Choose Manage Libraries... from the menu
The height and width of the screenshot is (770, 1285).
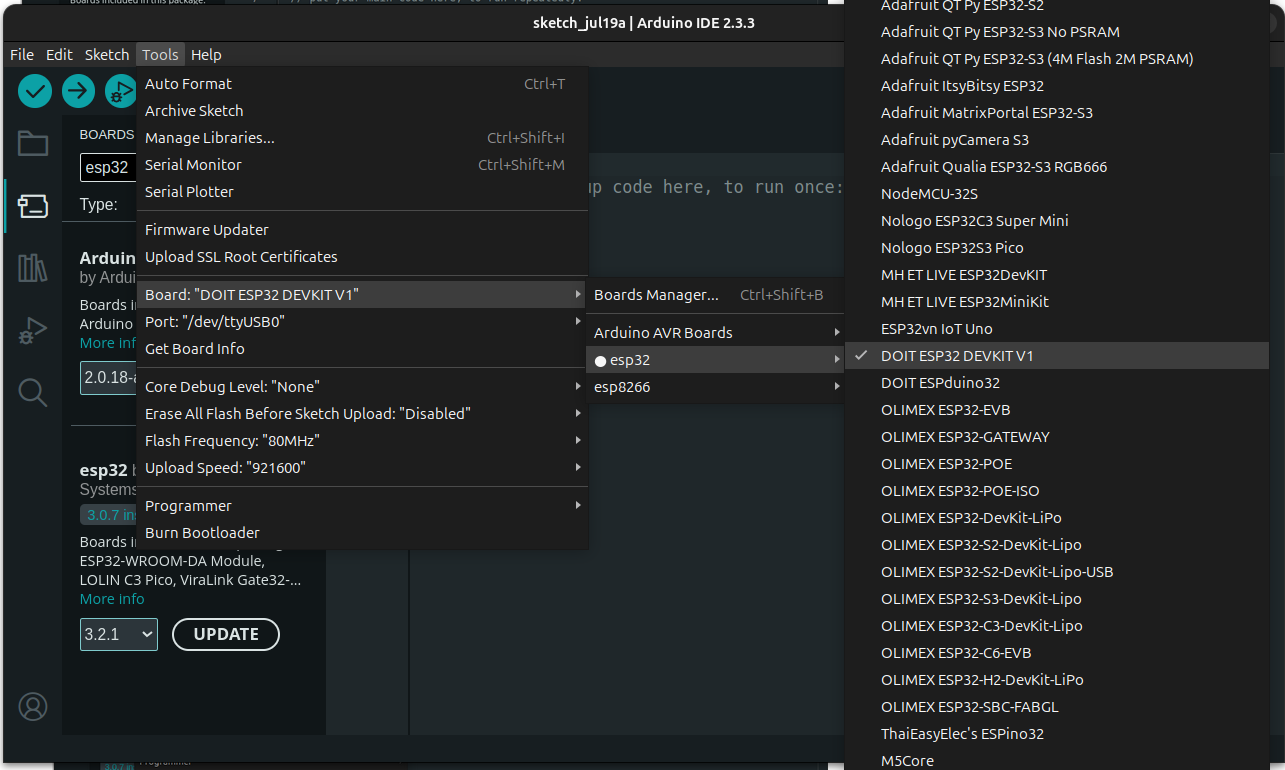(x=362, y=138)
